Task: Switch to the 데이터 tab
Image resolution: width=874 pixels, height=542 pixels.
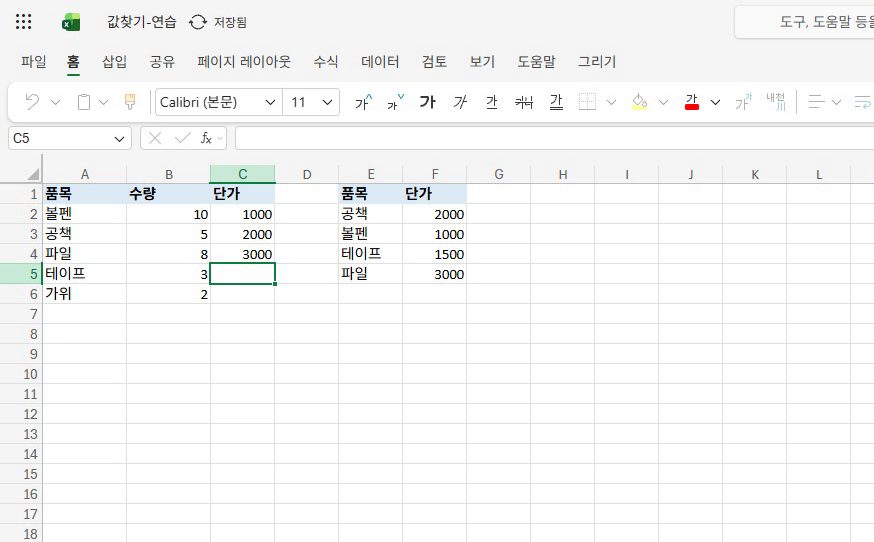Action: 380,61
